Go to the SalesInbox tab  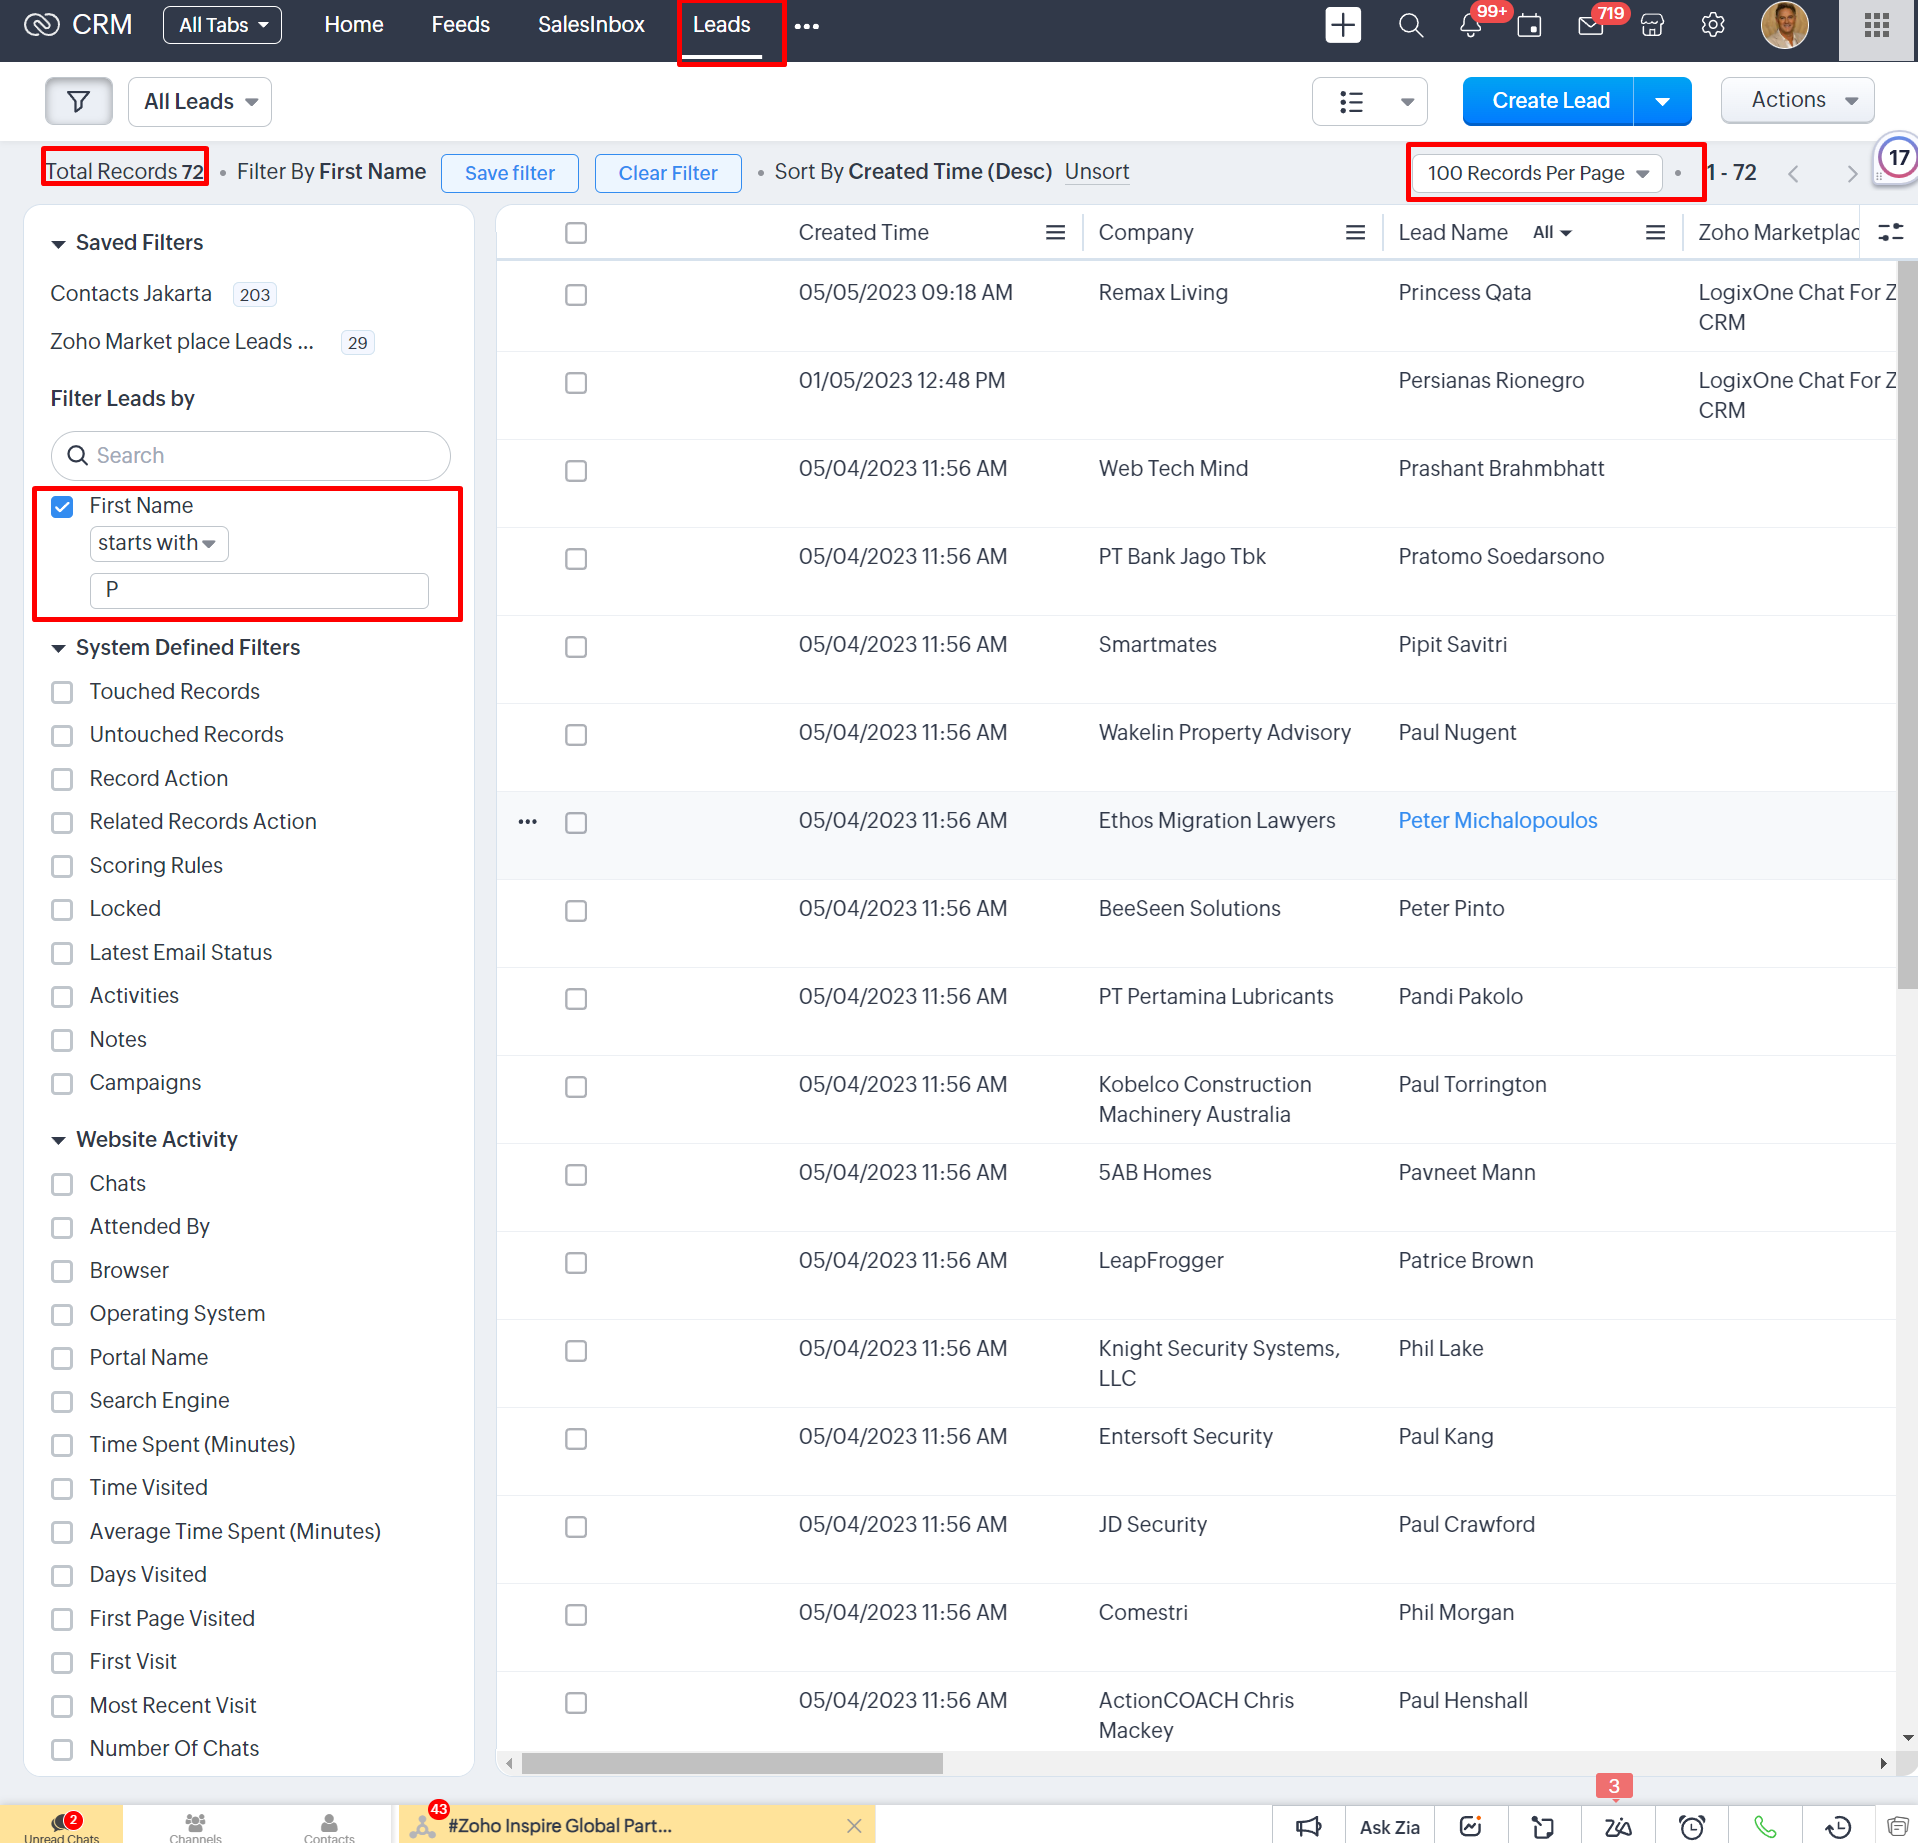click(x=591, y=25)
